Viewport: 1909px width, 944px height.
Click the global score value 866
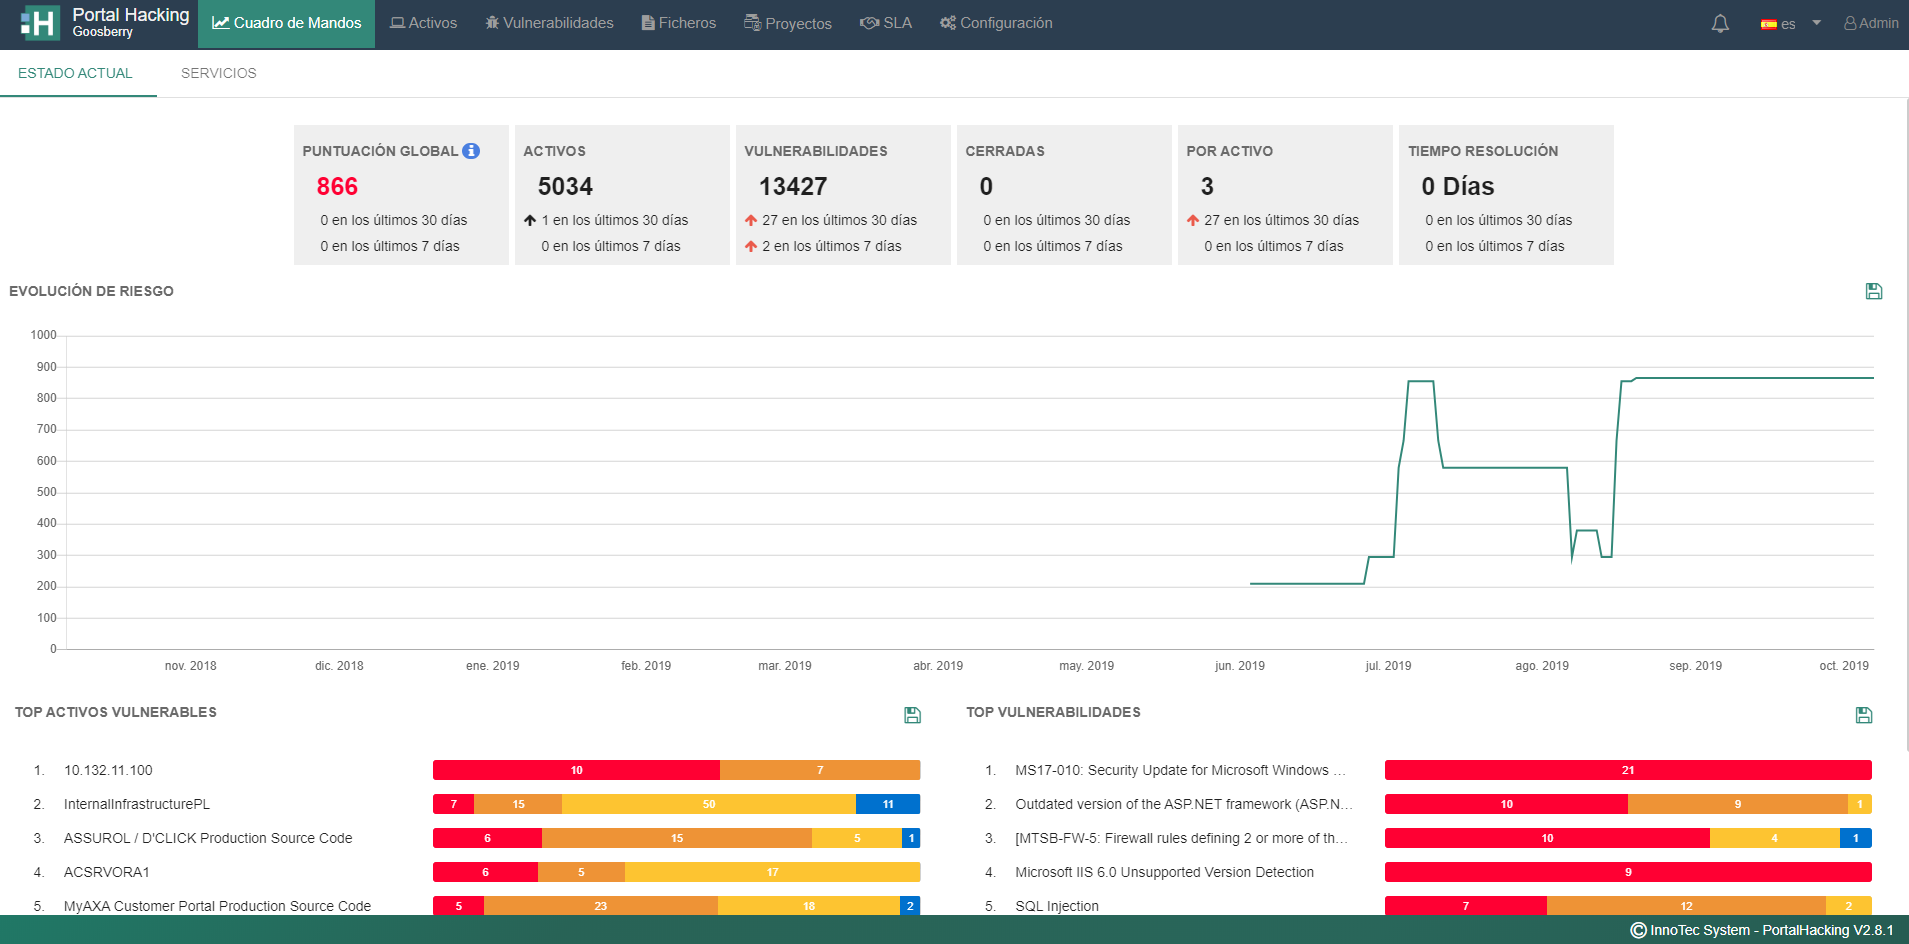click(x=337, y=187)
